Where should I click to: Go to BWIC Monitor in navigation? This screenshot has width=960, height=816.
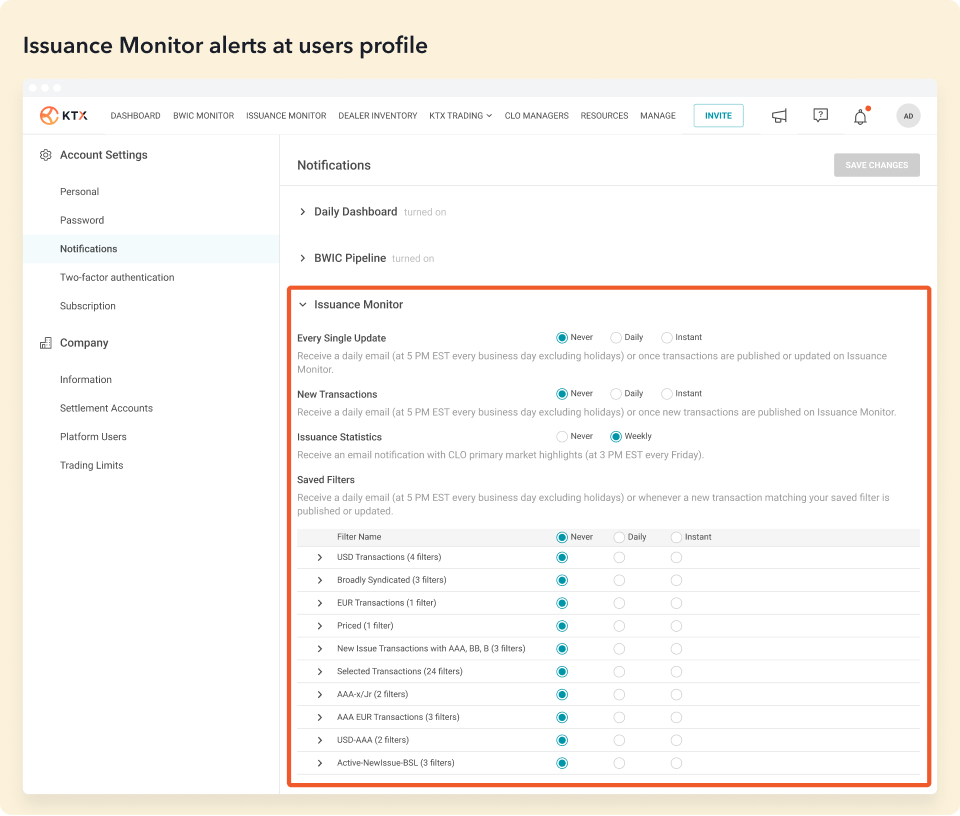pos(203,116)
